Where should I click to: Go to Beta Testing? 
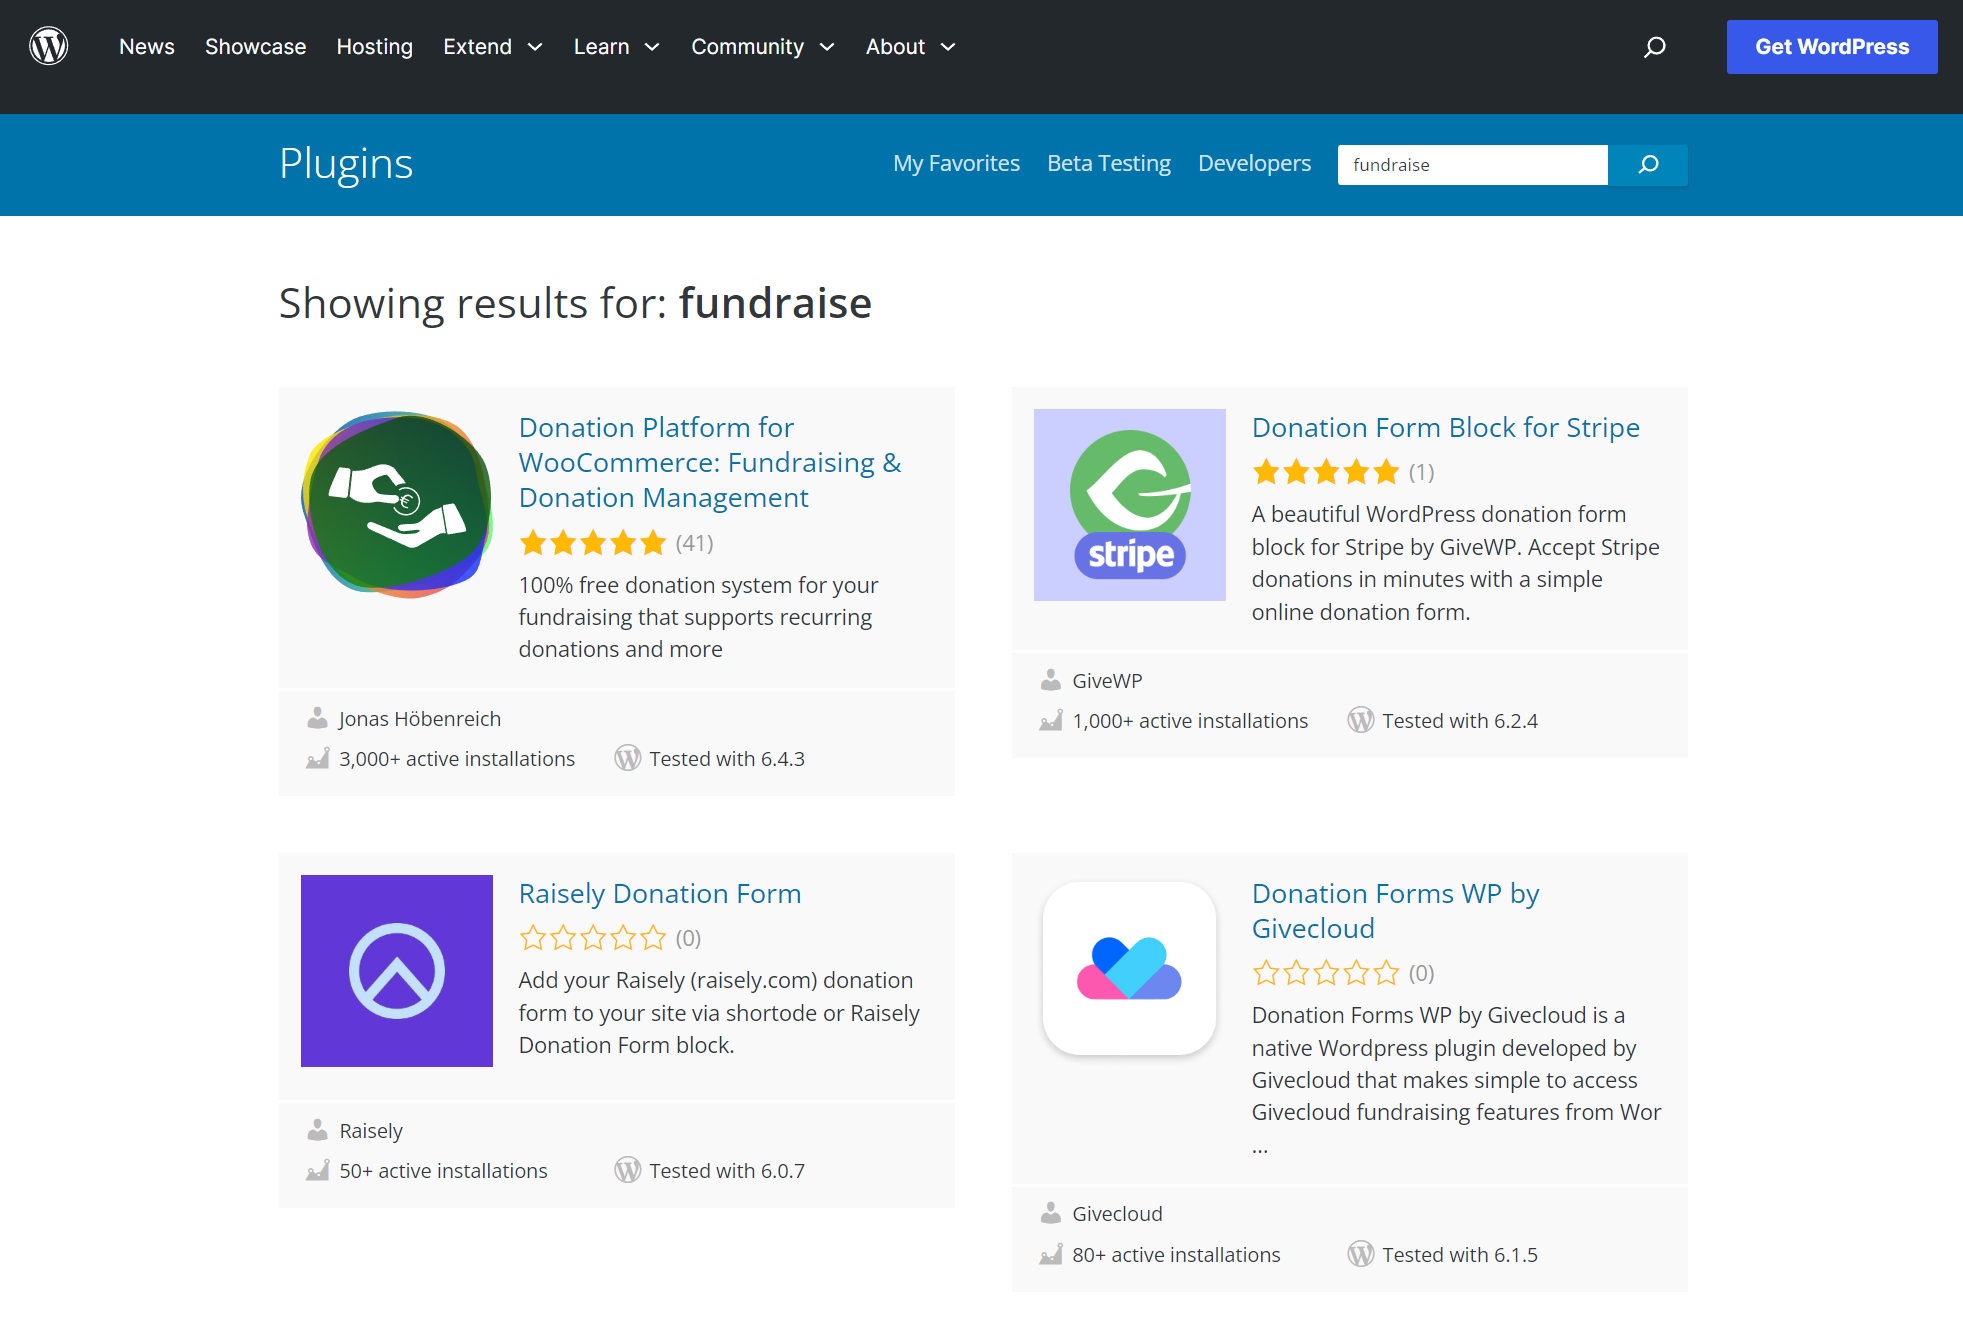[x=1109, y=163]
